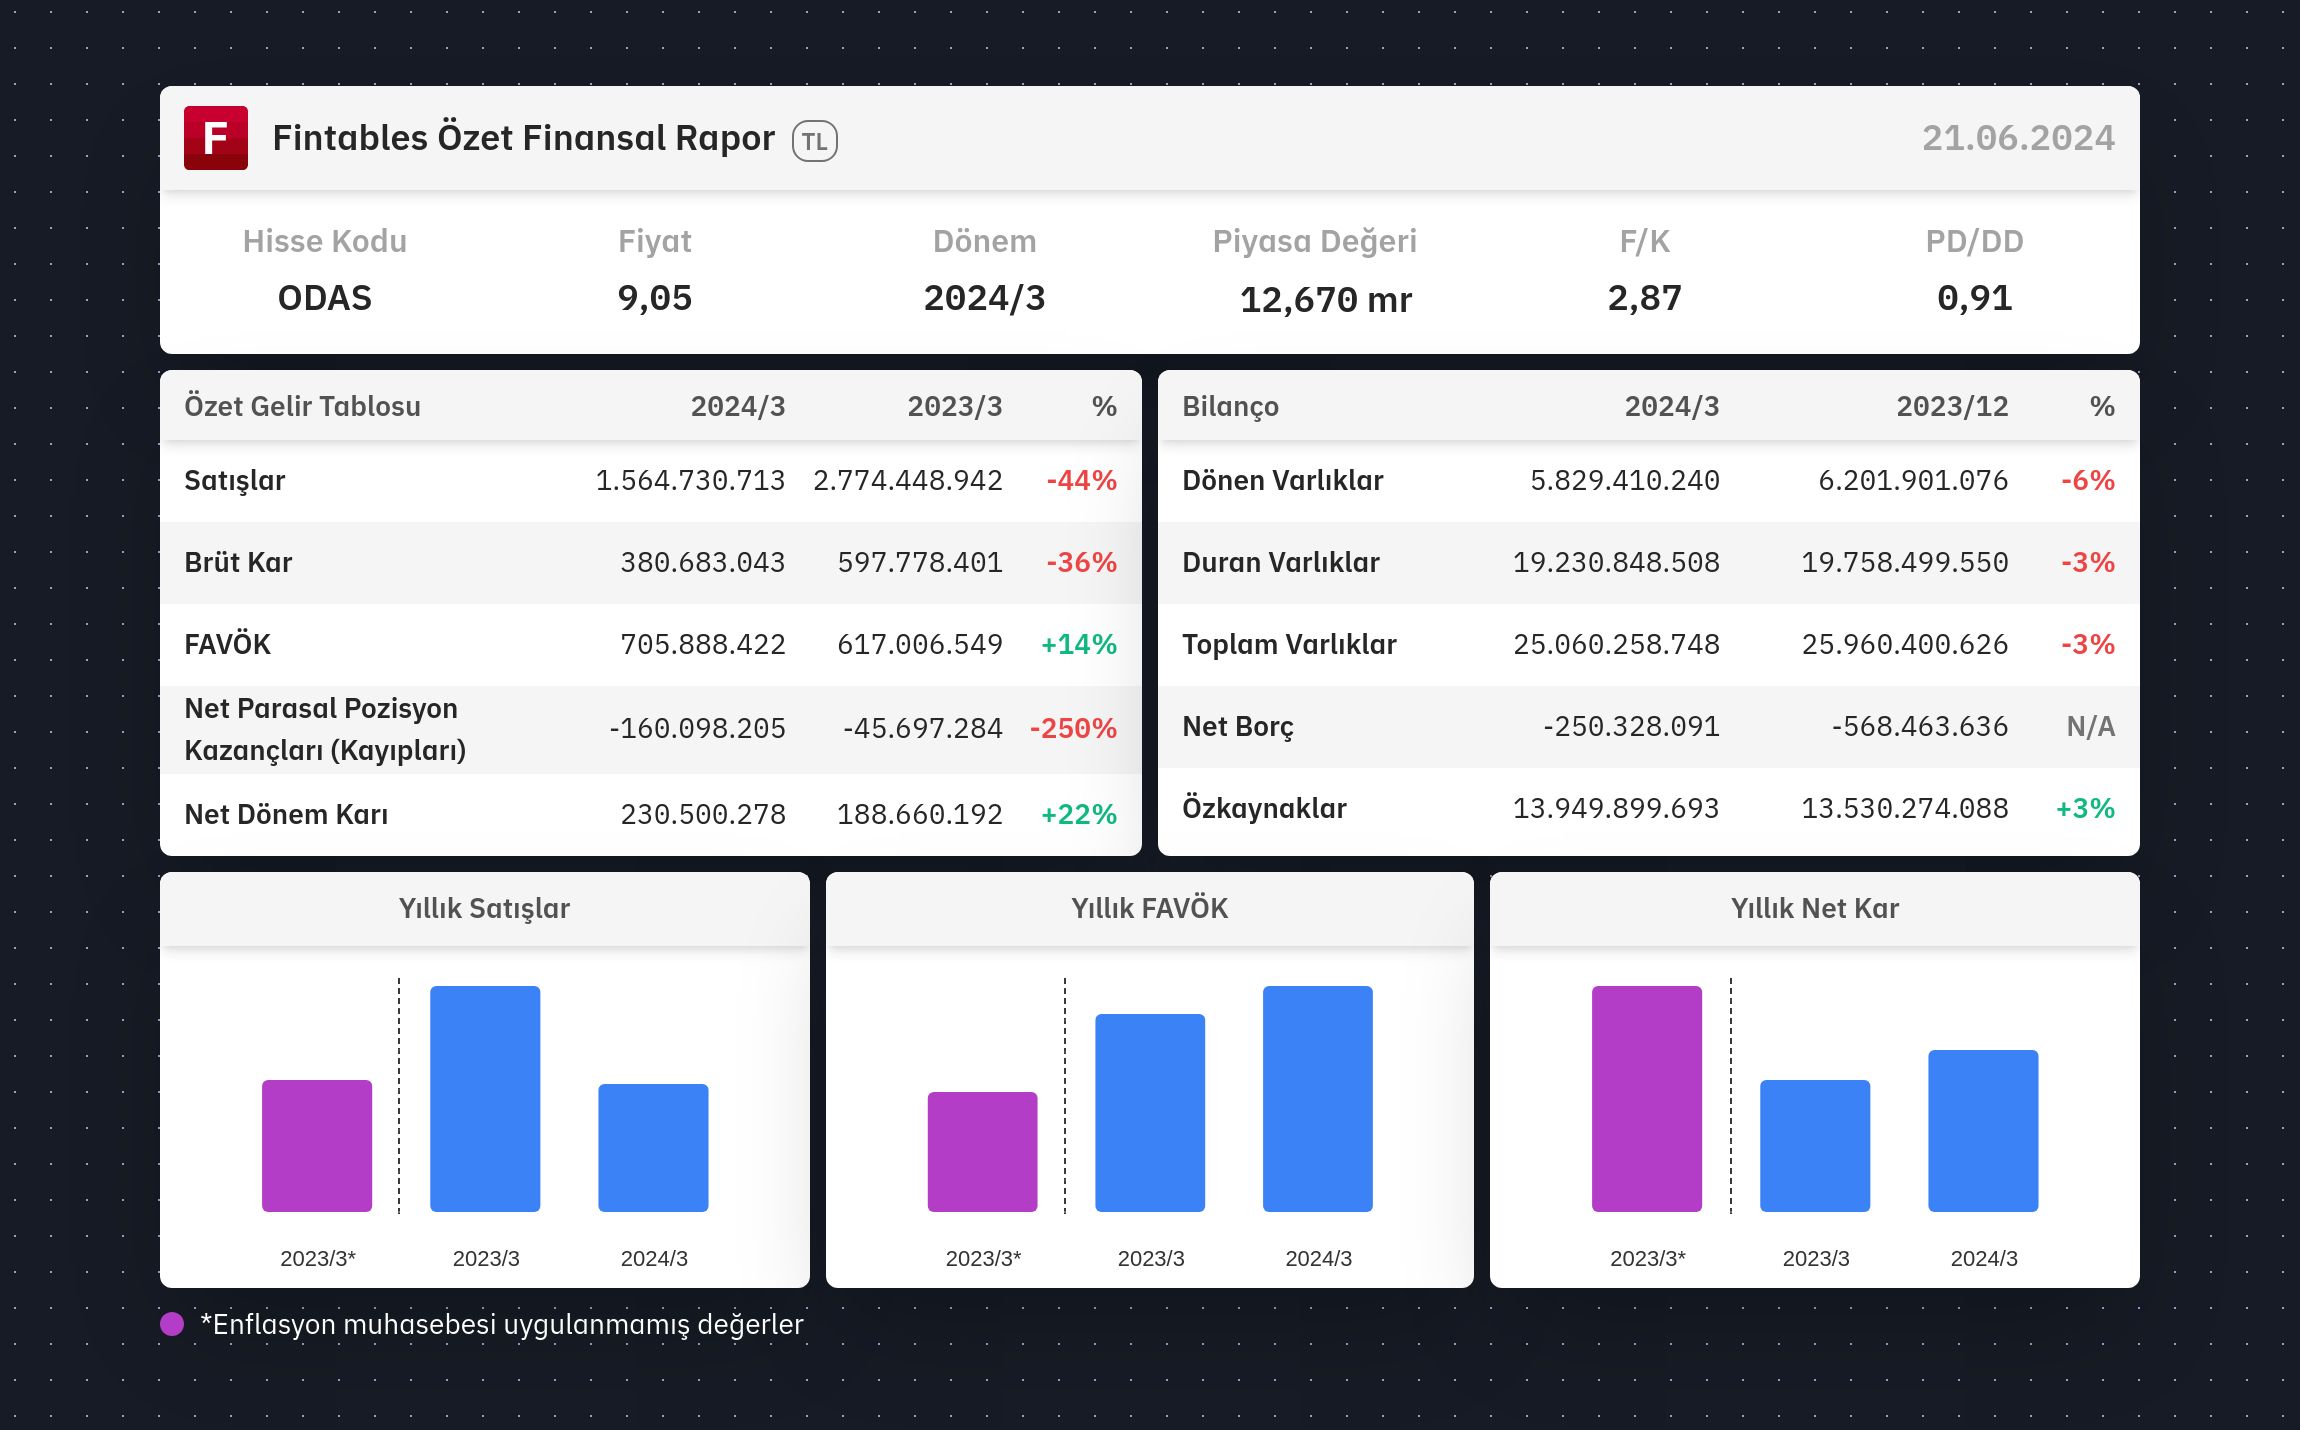Viewport: 2300px width, 1430px height.
Task: Select the report date 21.06.2024
Action: click(x=2018, y=138)
